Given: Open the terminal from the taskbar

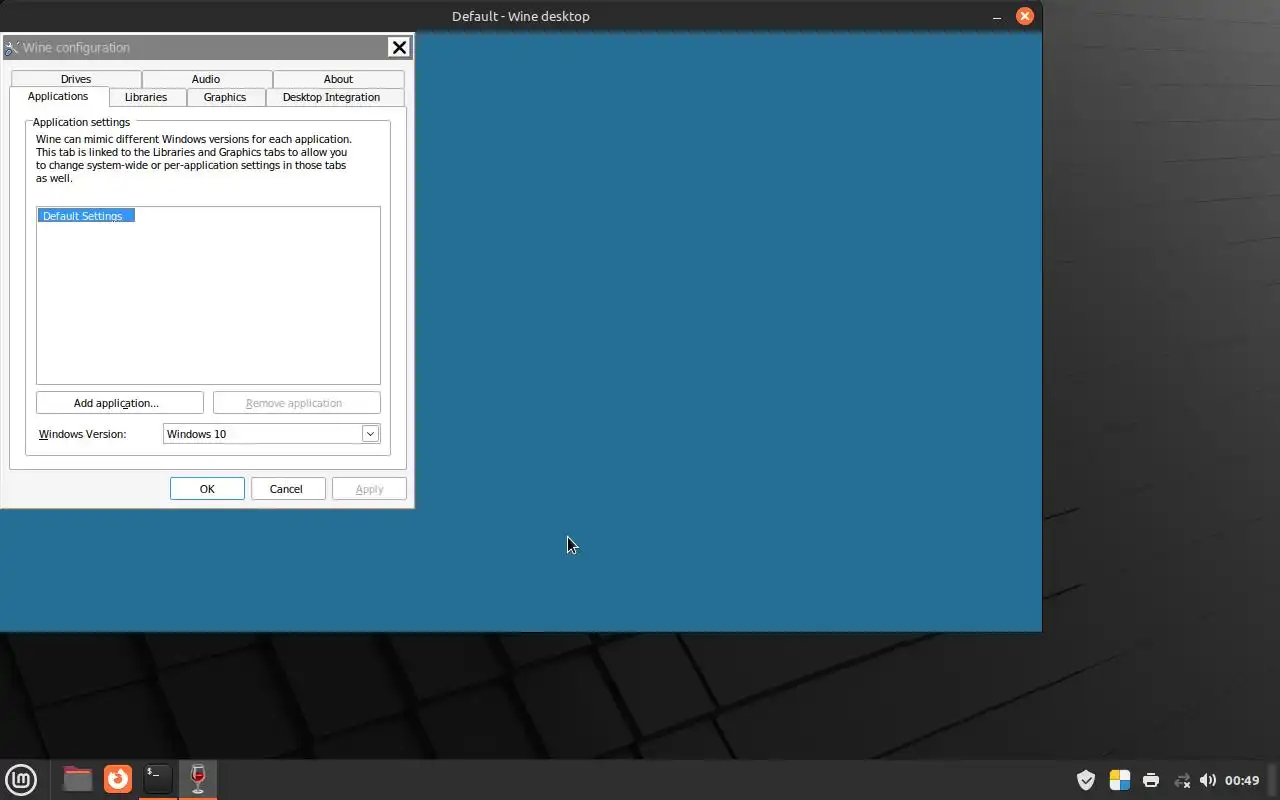Looking at the screenshot, I should 157,778.
